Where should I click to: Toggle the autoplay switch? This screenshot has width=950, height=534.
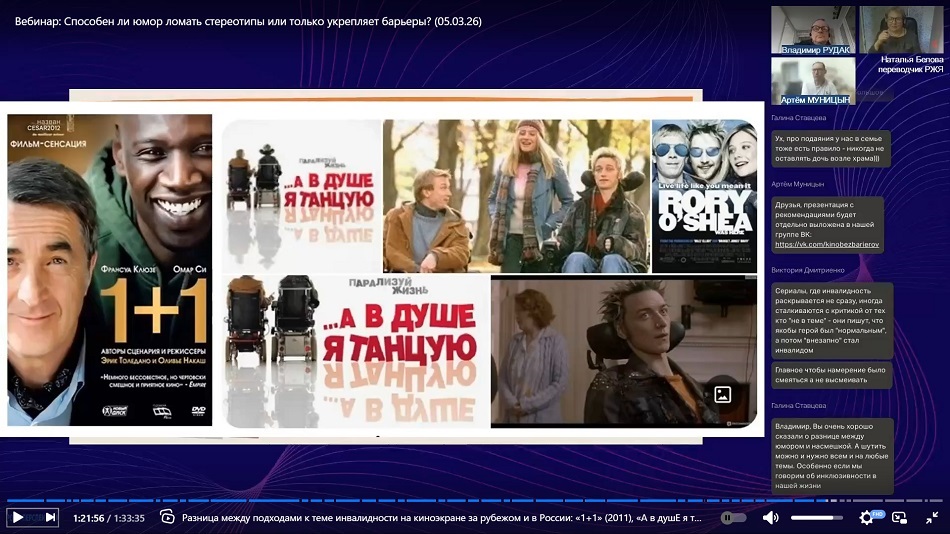click(733, 517)
